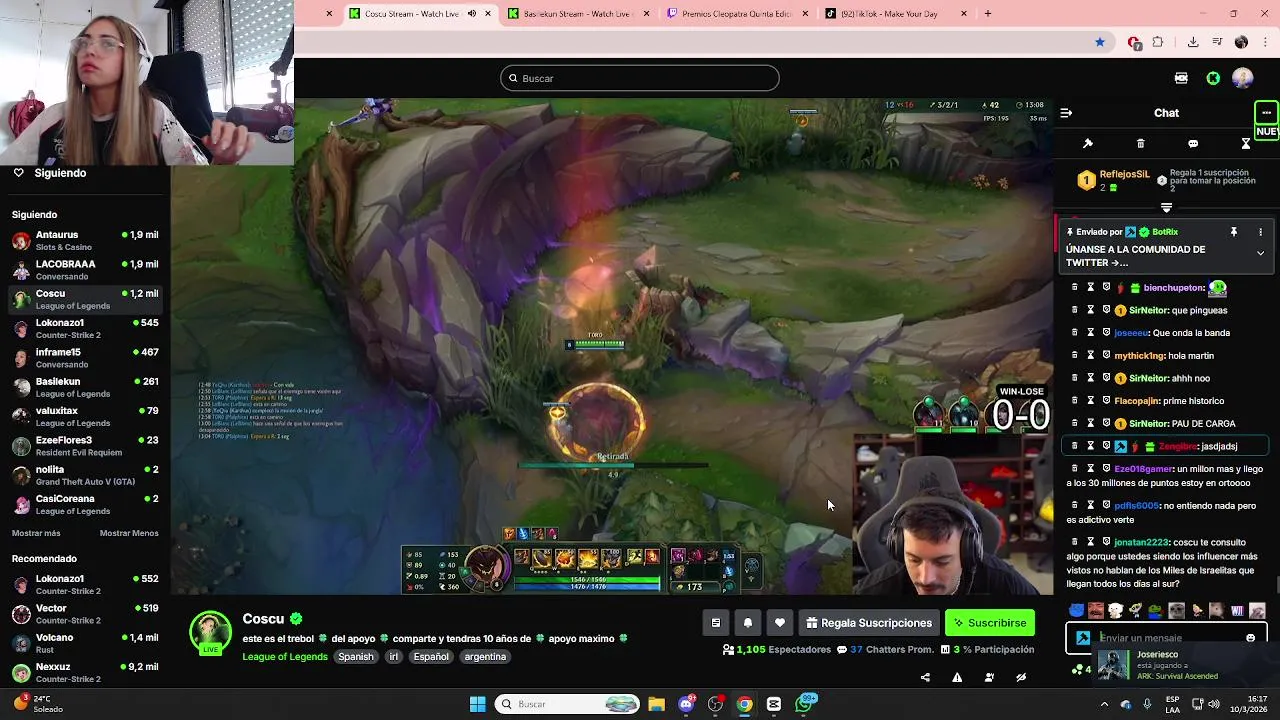Bookmark page with the blue star icon

coord(1100,42)
